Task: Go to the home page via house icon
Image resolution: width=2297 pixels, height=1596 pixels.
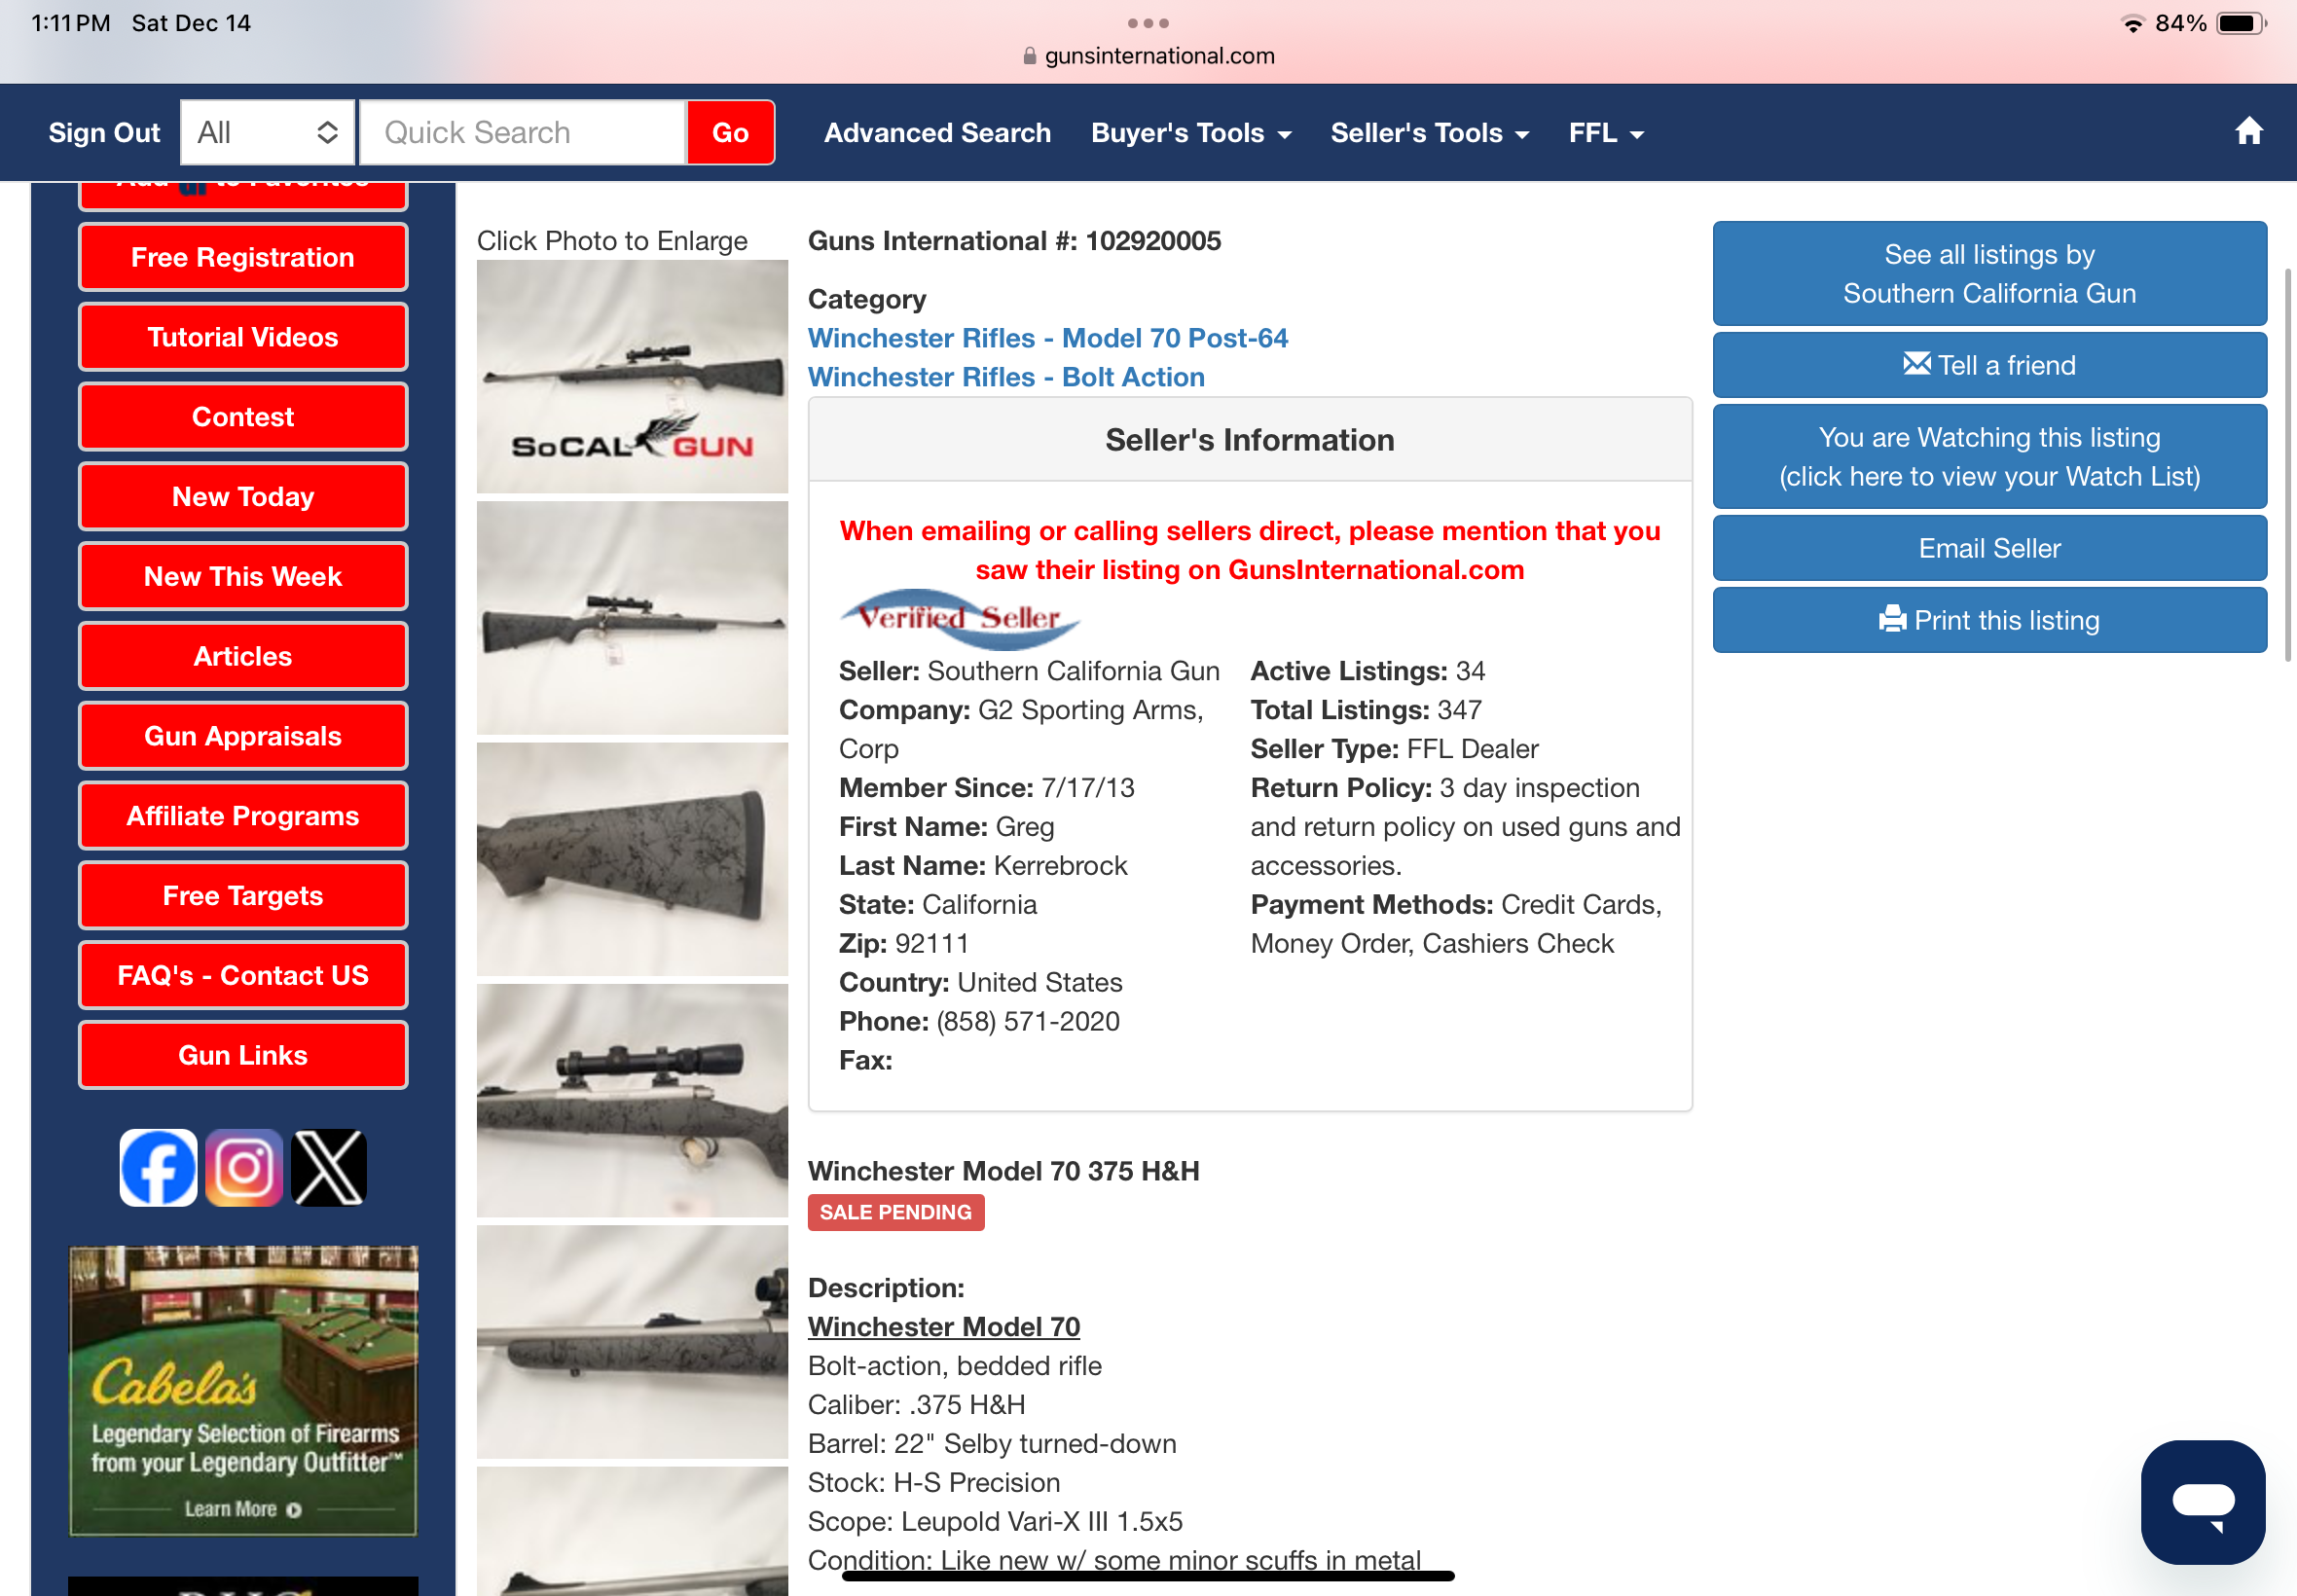Action: 2248,132
